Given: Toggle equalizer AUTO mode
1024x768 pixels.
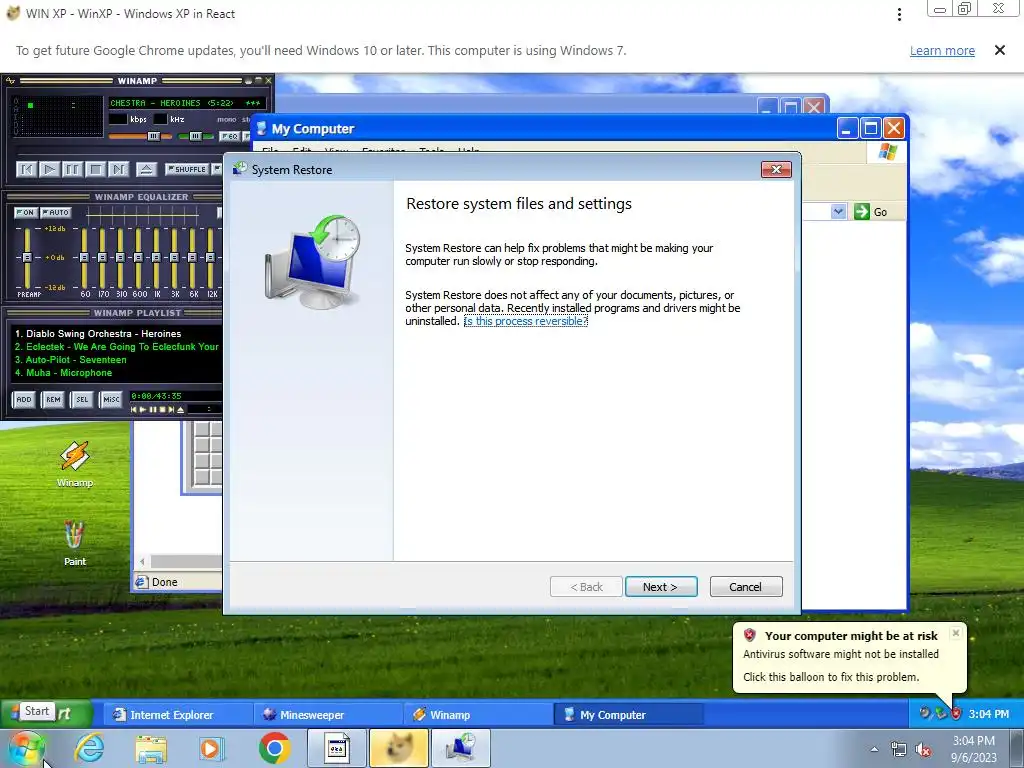Looking at the screenshot, I should [x=56, y=212].
